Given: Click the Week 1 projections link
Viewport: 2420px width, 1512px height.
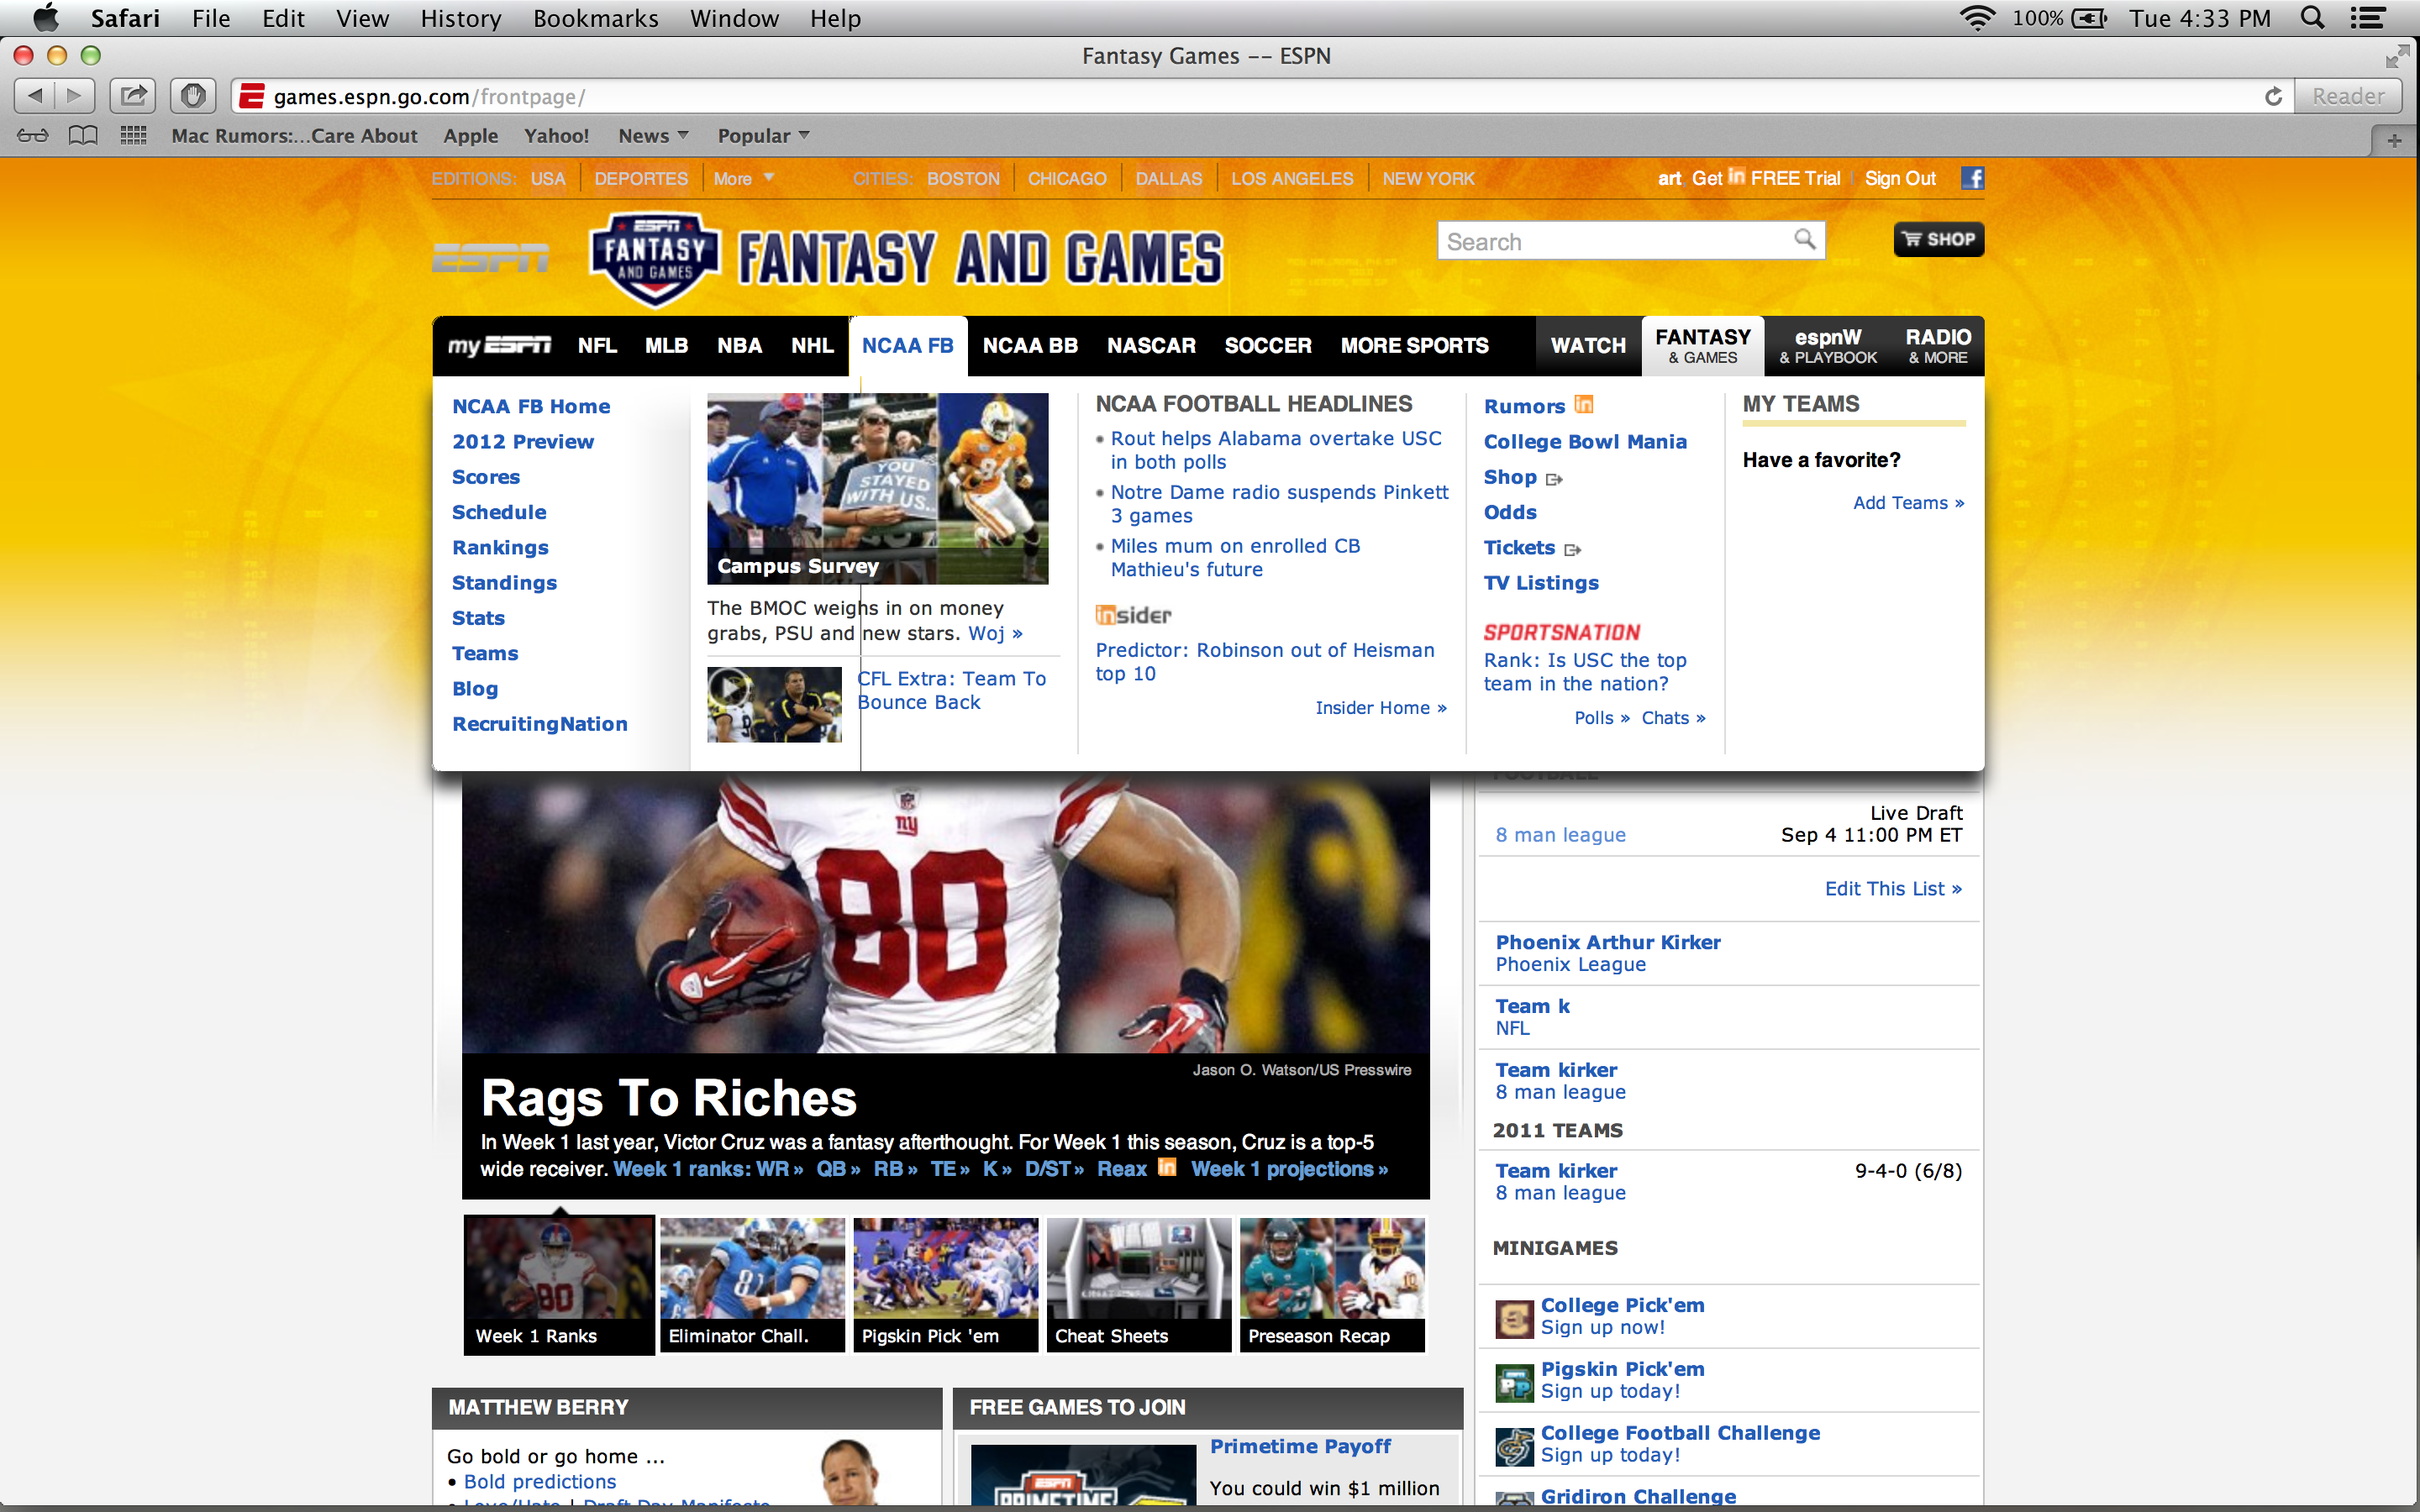Looking at the screenshot, I should click(x=1289, y=1169).
